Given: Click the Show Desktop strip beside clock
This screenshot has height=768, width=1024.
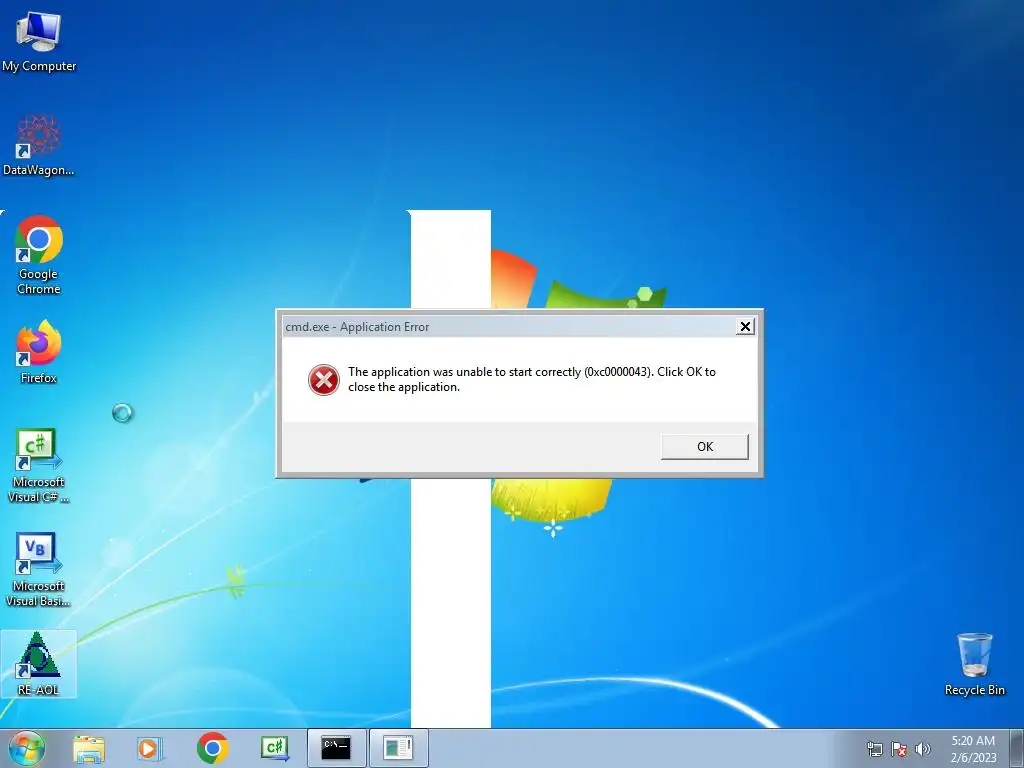Looking at the screenshot, I should [1016, 748].
